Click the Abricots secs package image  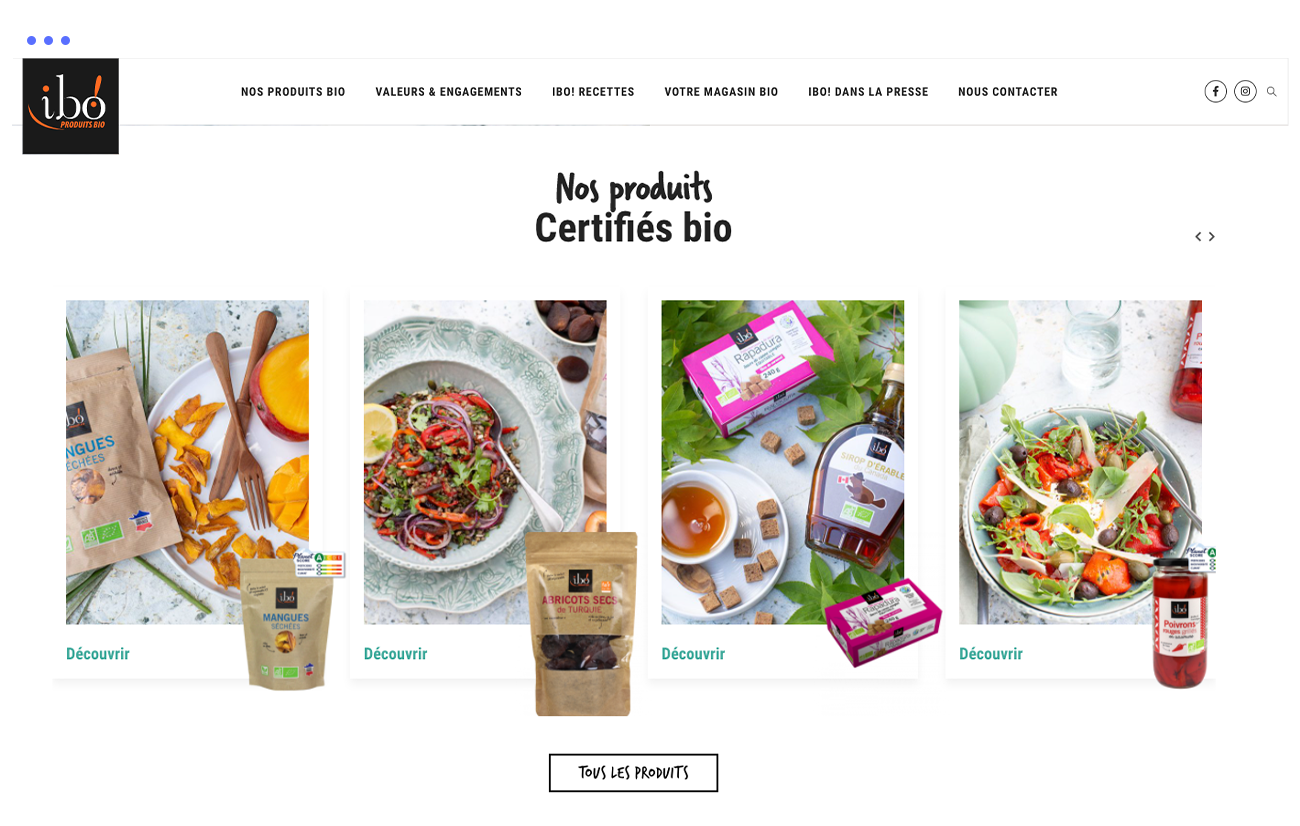tap(582, 624)
